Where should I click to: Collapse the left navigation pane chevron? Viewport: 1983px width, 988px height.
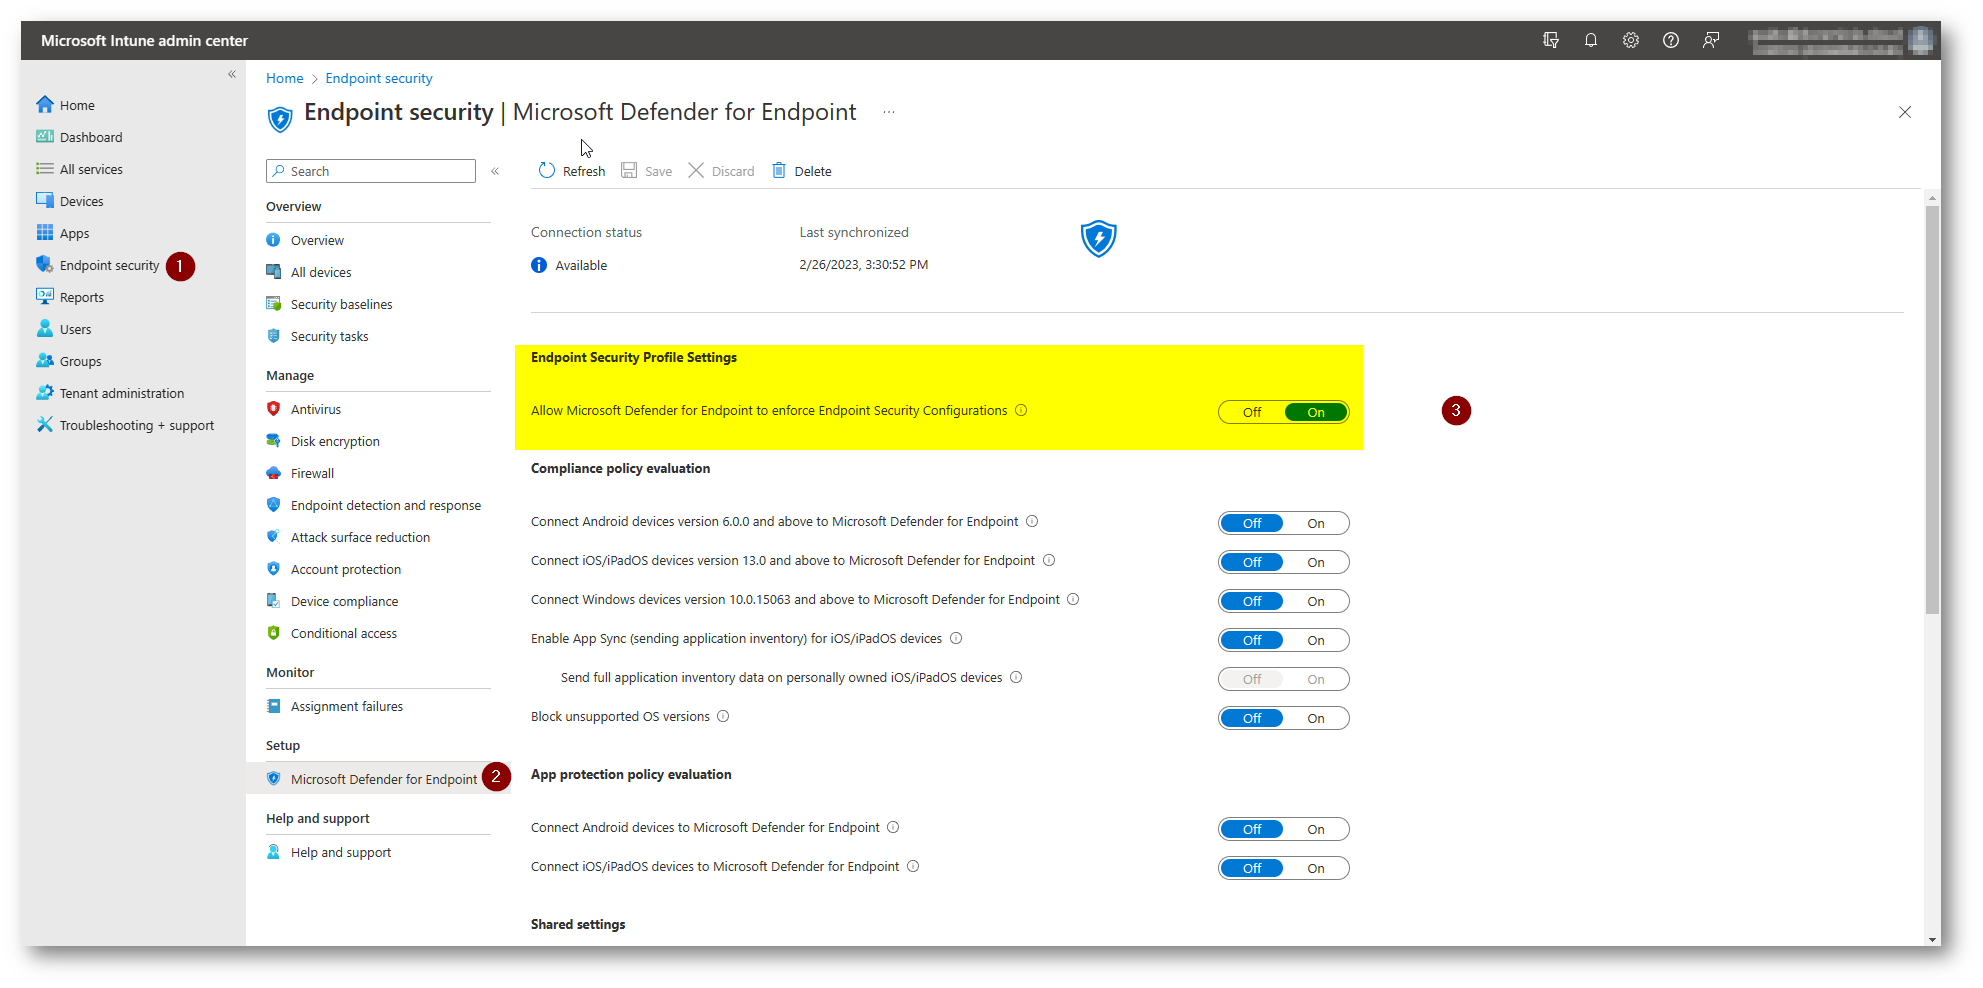tap(232, 74)
